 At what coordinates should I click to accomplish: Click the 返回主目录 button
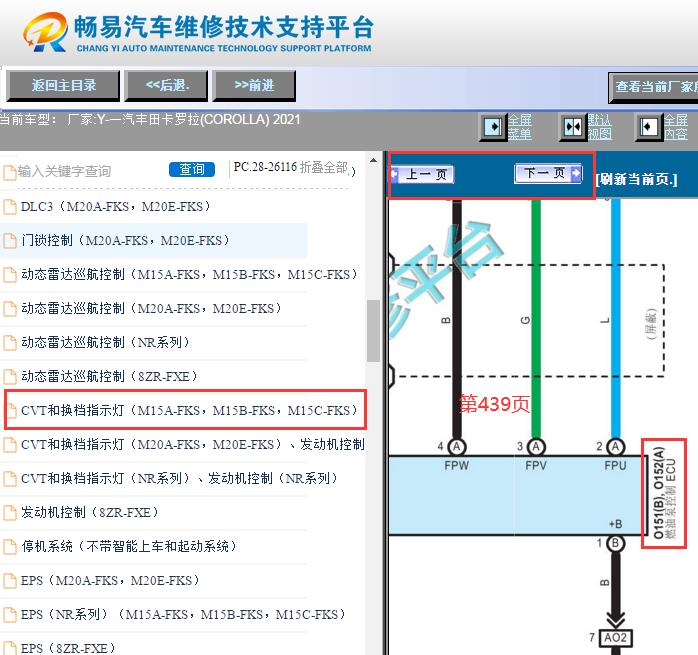(x=63, y=85)
